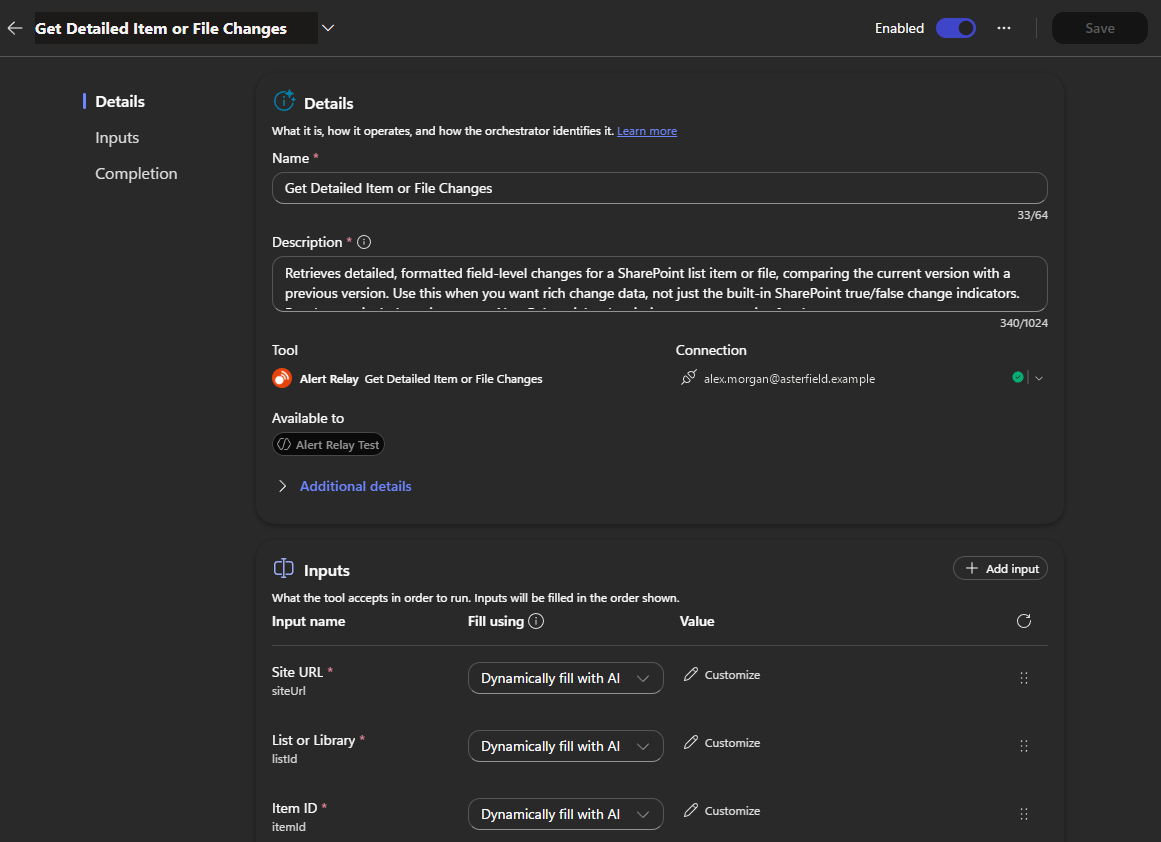Viewport: 1161px width, 842px height.
Task: Click the 340/1024 character counter
Action: (1023, 323)
